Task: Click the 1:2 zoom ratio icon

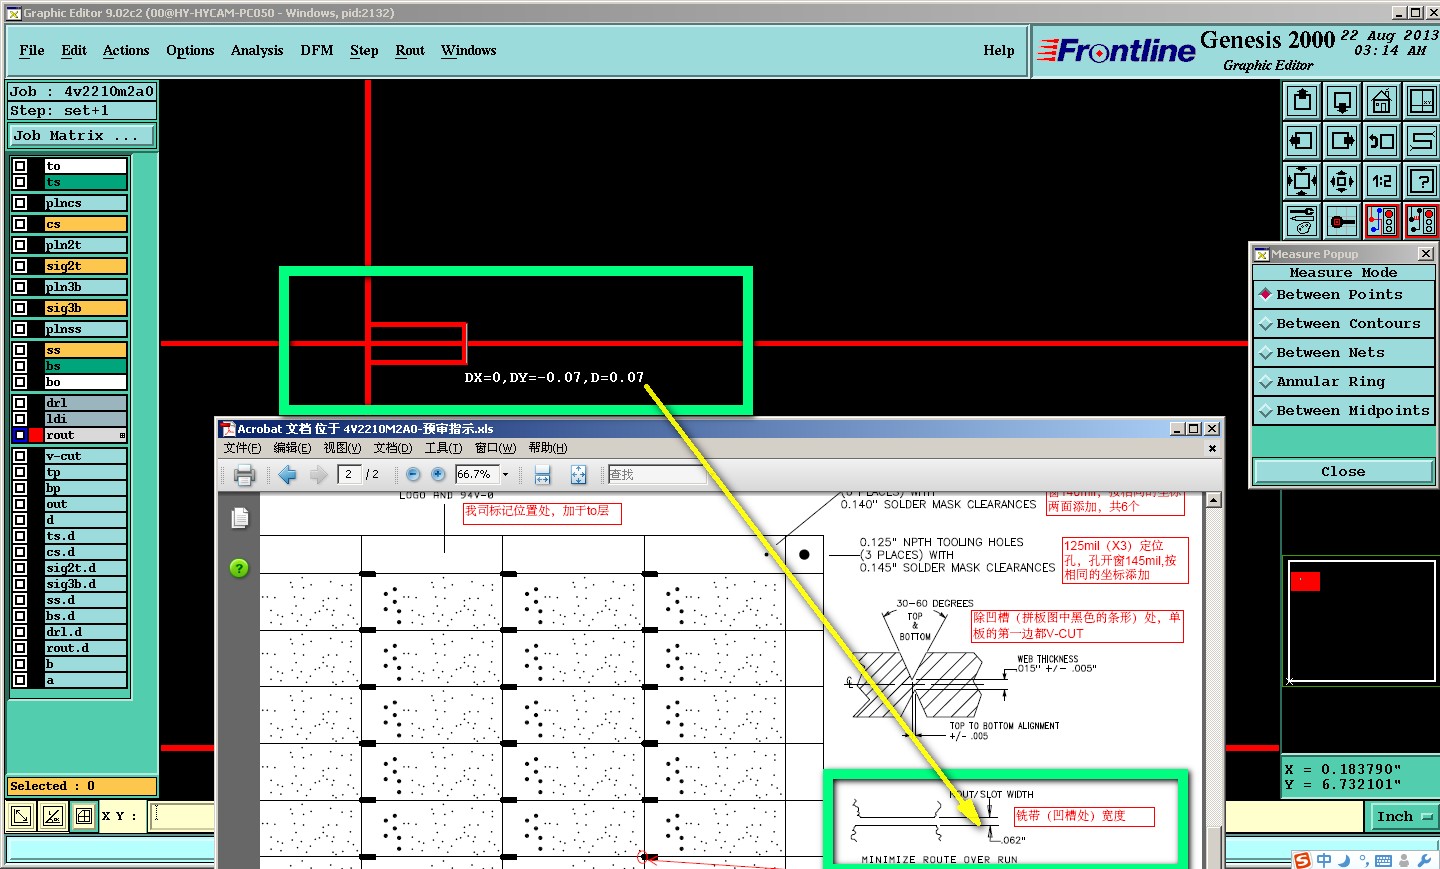Action: [1382, 181]
